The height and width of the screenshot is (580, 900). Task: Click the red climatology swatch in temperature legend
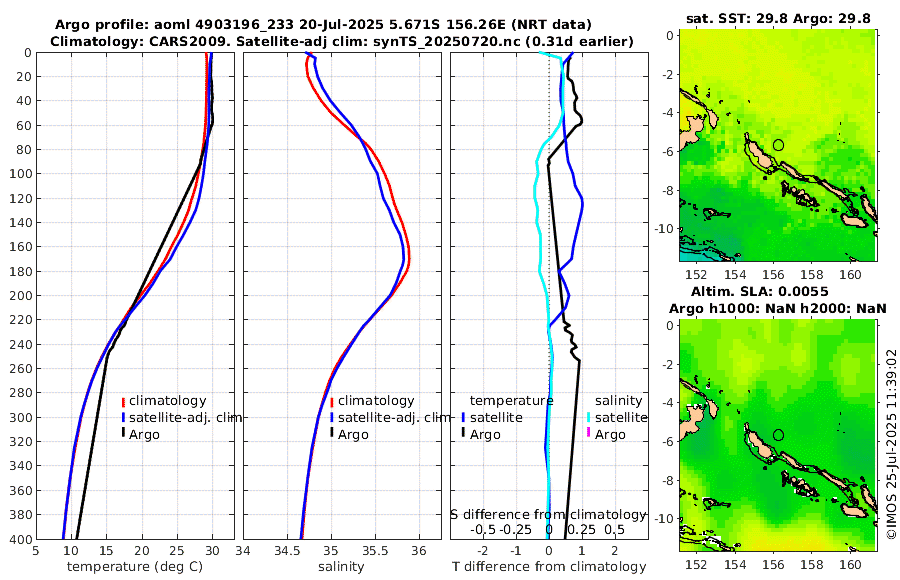(x=123, y=401)
